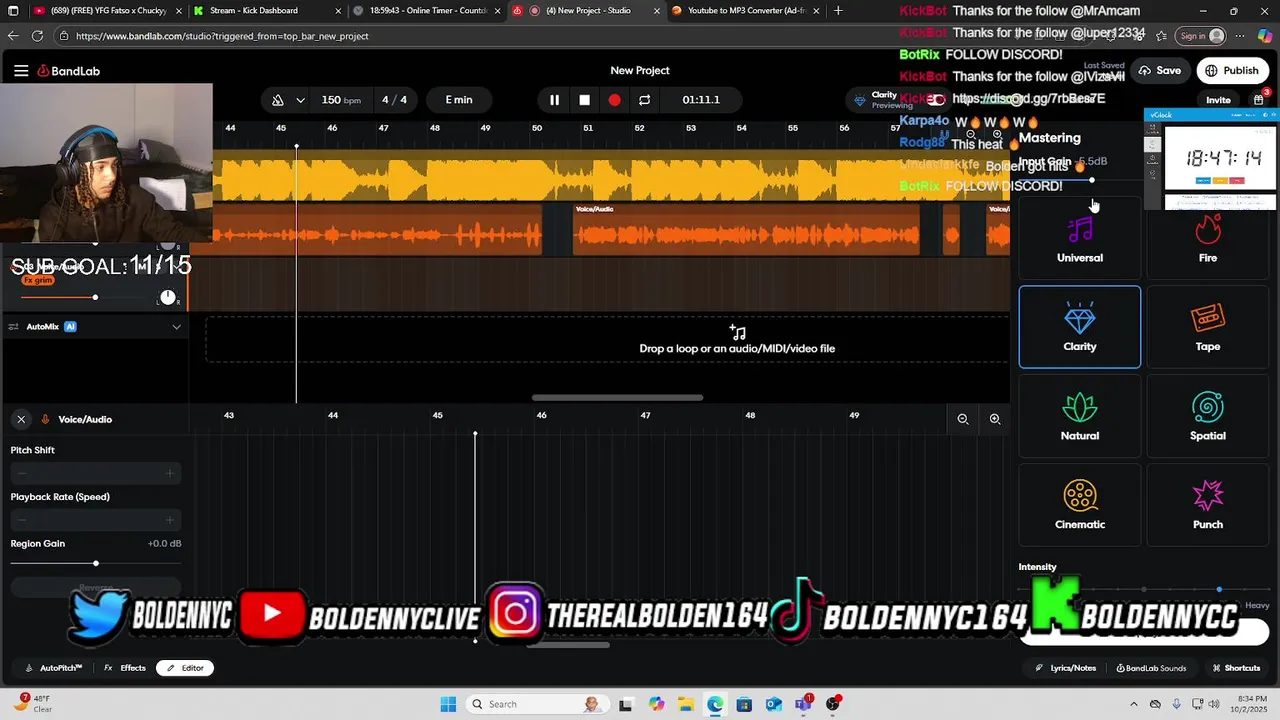Adjust the mastering Intensity slider
This screenshot has height=720, width=1280.
[1219, 589]
